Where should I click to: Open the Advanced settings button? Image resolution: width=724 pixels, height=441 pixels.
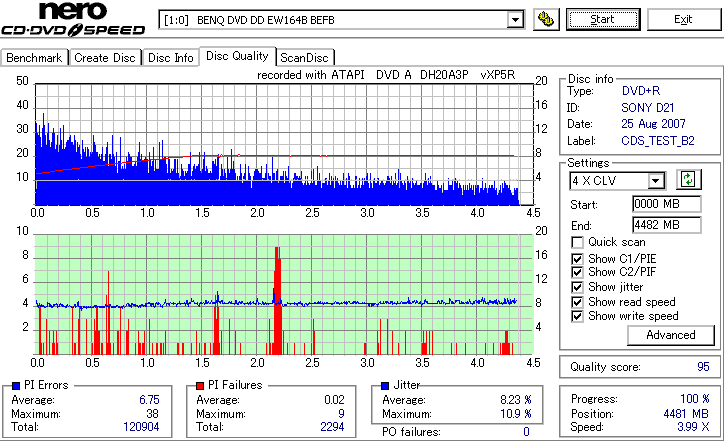click(x=670, y=335)
